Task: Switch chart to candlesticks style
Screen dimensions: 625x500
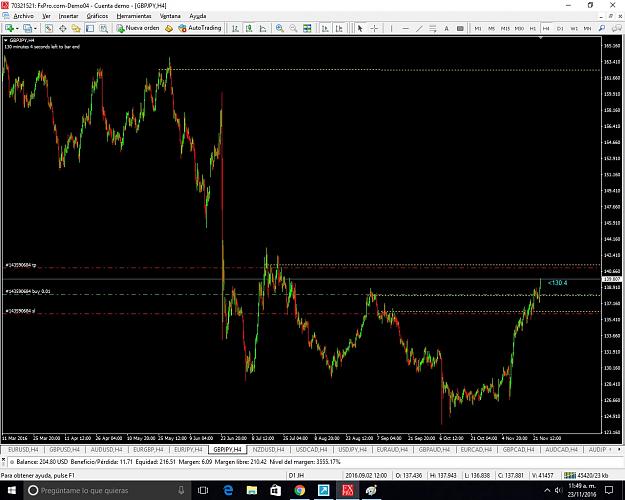Action: [x=249, y=28]
